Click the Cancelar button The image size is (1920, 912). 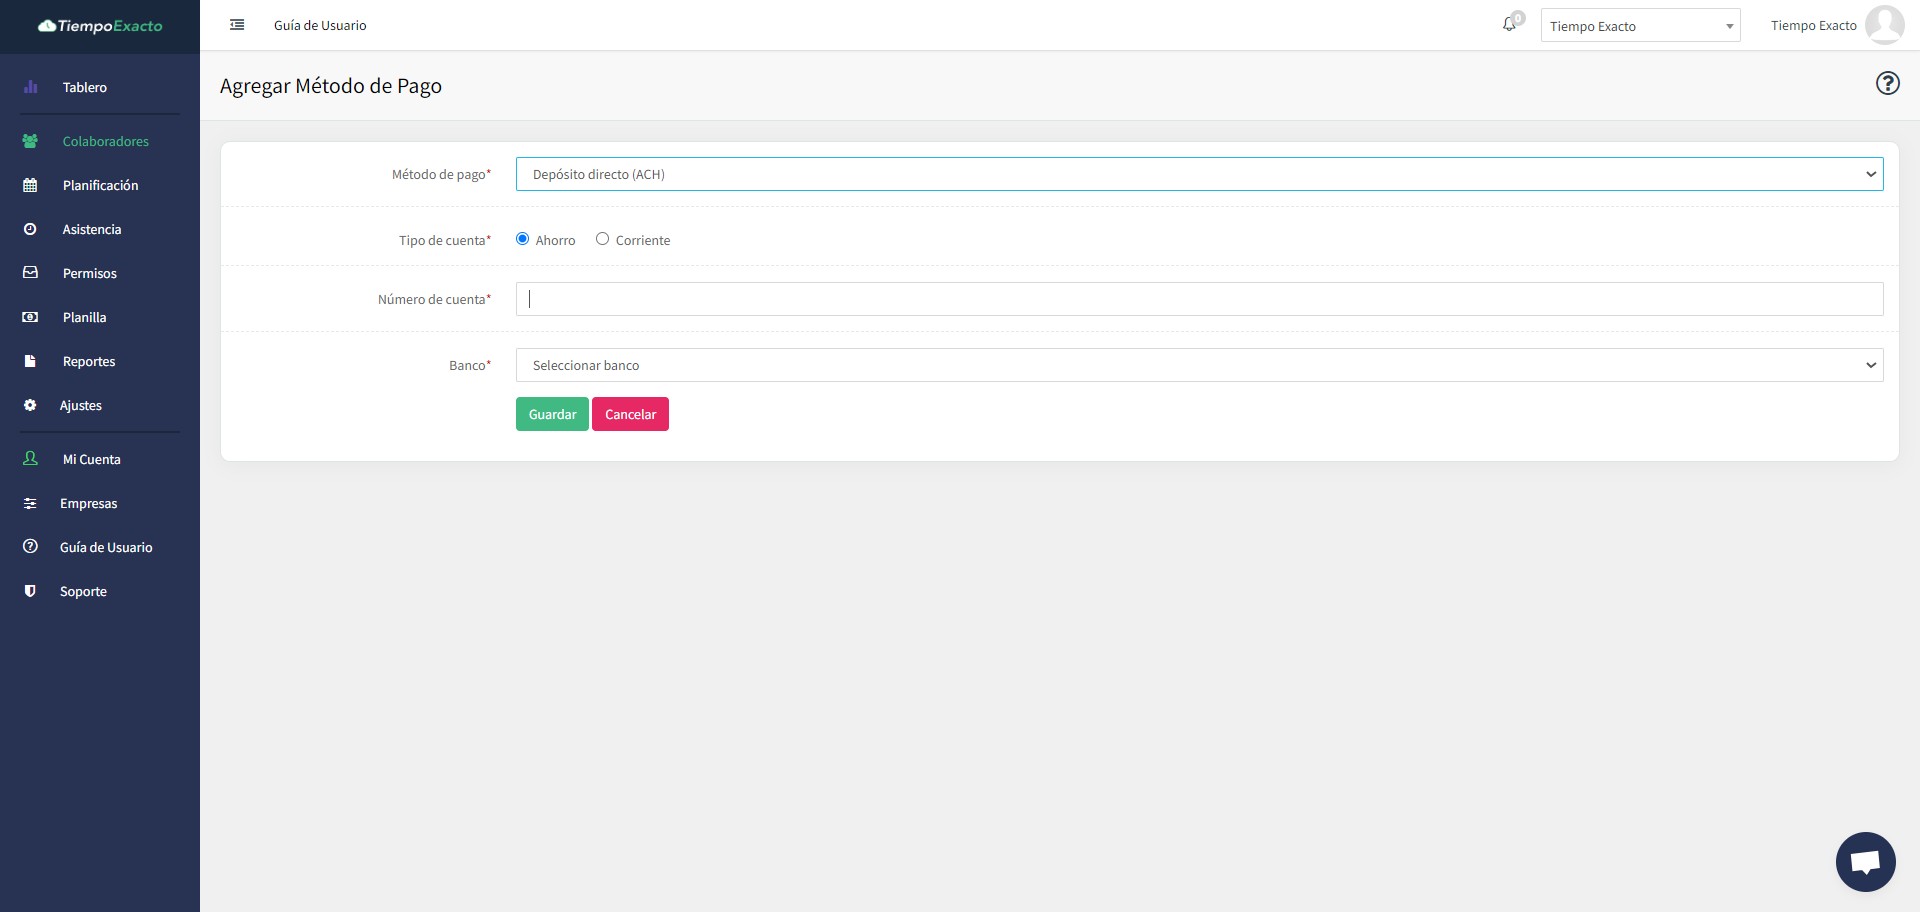pos(630,414)
